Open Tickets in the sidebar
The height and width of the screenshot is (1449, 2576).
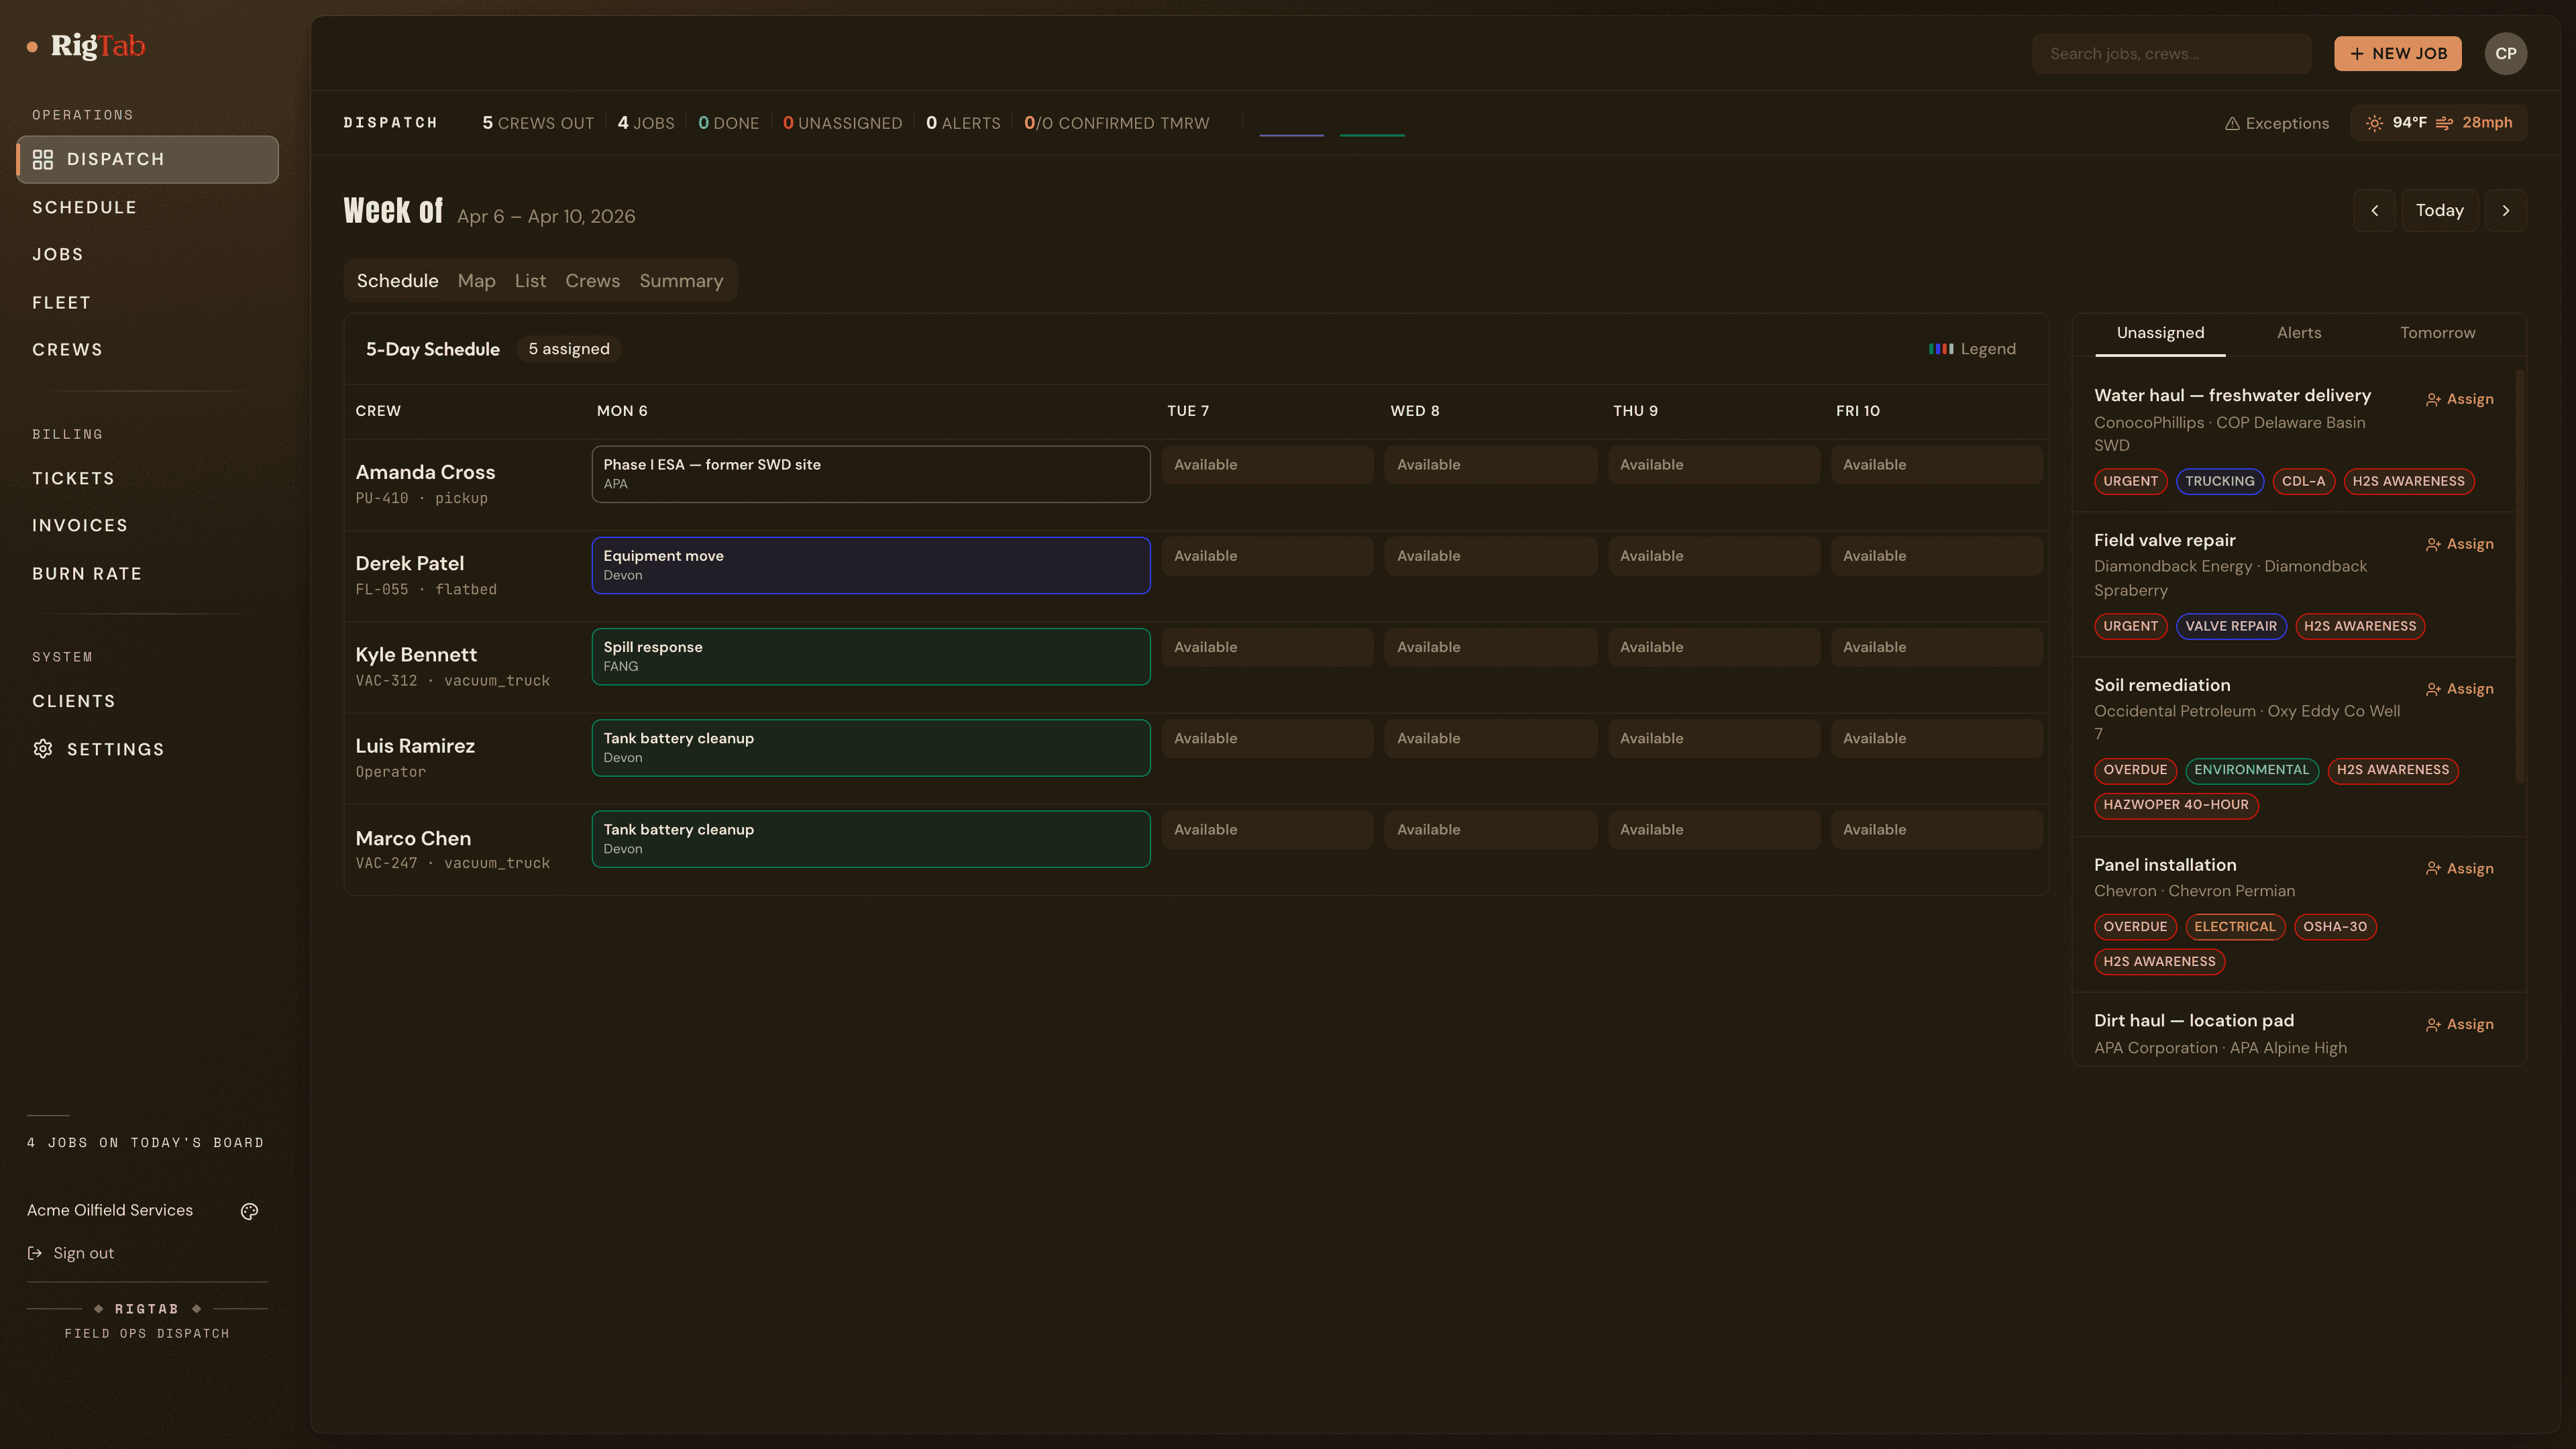pyautogui.click(x=73, y=478)
